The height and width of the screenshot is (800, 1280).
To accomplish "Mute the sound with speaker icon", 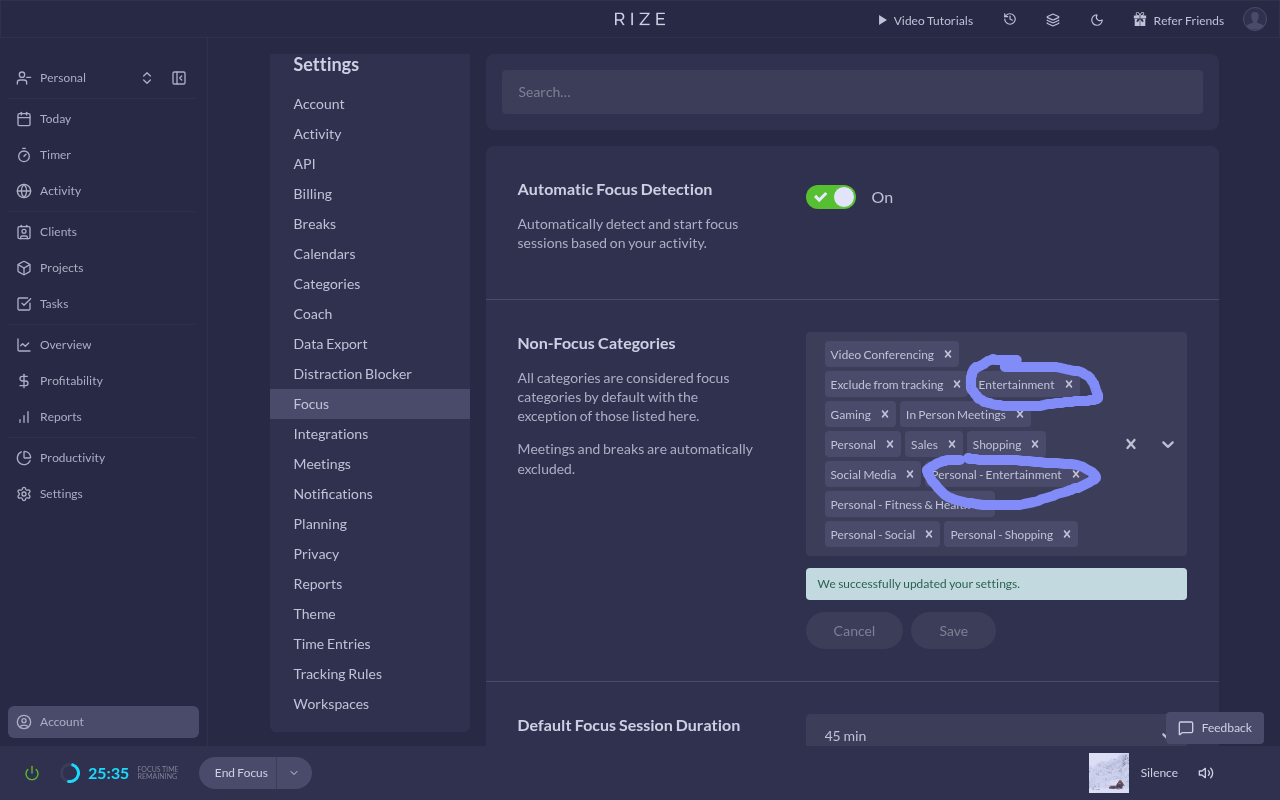I will pos(1206,773).
